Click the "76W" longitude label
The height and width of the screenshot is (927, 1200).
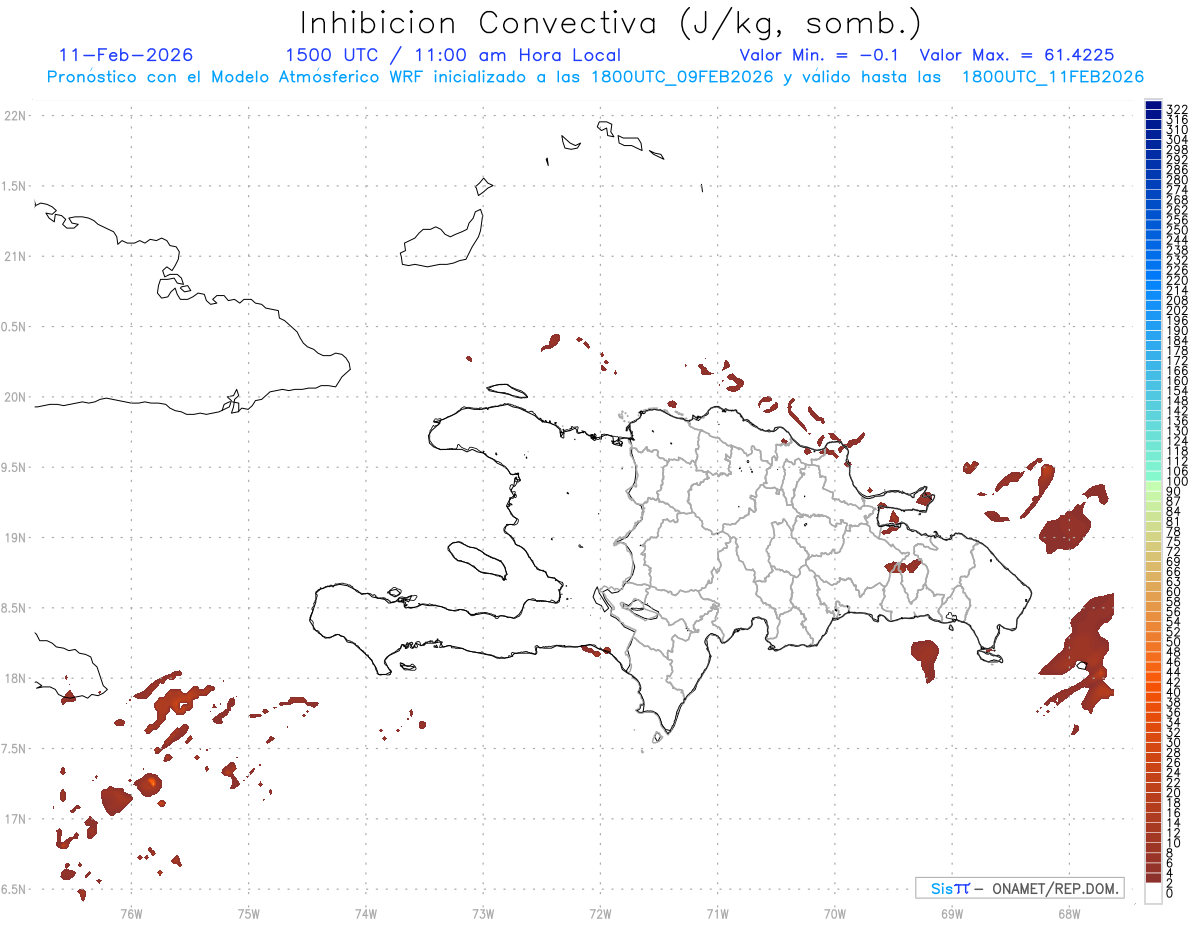click(x=131, y=914)
